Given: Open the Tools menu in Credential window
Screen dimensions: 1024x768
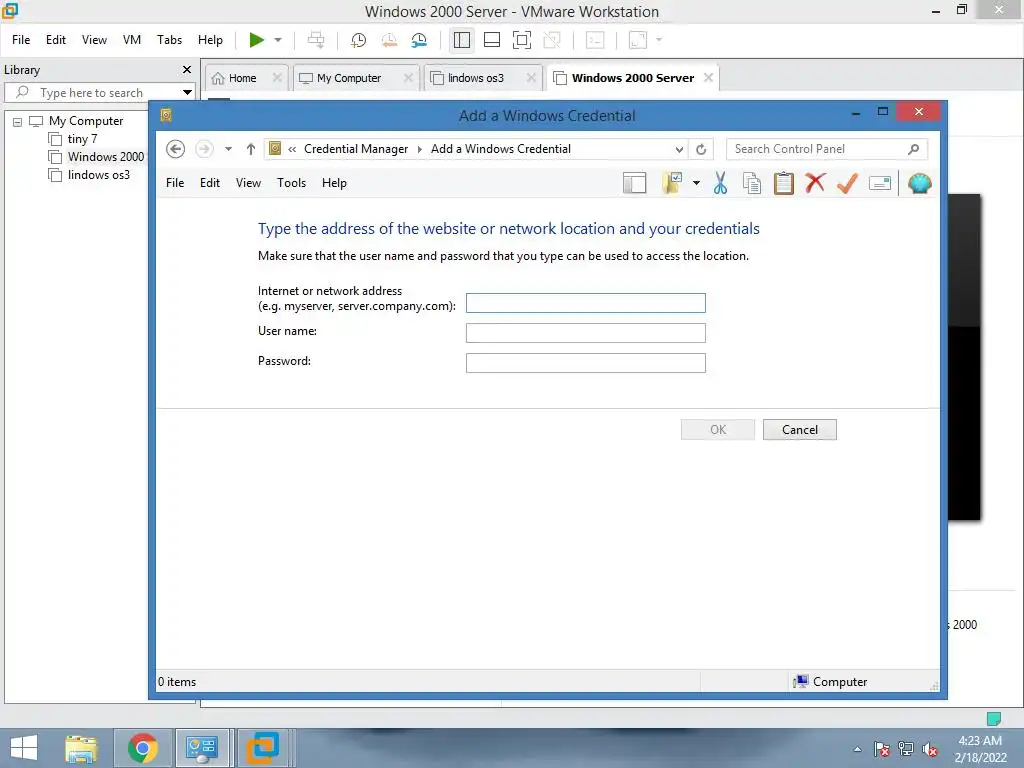Looking at the screenshot, I should pyautogui.click(x=291, y=183).
